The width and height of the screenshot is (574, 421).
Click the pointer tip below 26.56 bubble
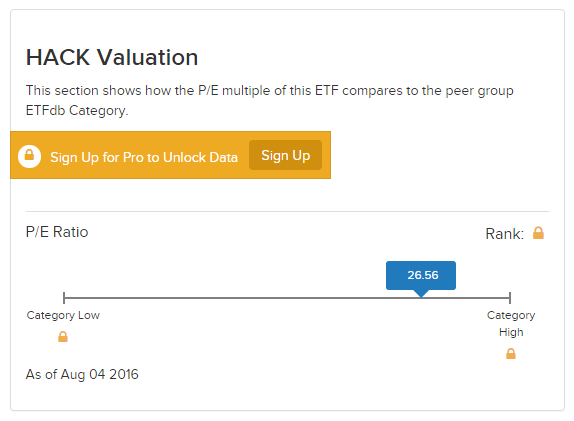pyautogui.click(x=421, y=294)
